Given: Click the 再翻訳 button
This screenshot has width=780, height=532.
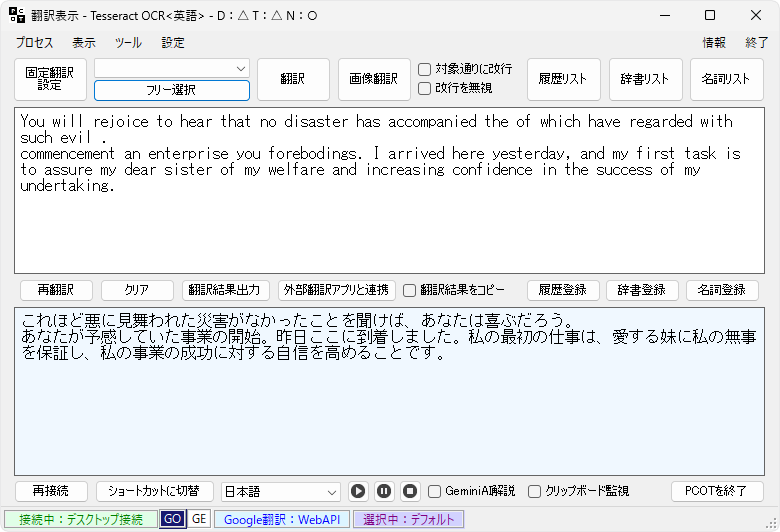Looking at the screenshot, I should [x=56, y=290].
